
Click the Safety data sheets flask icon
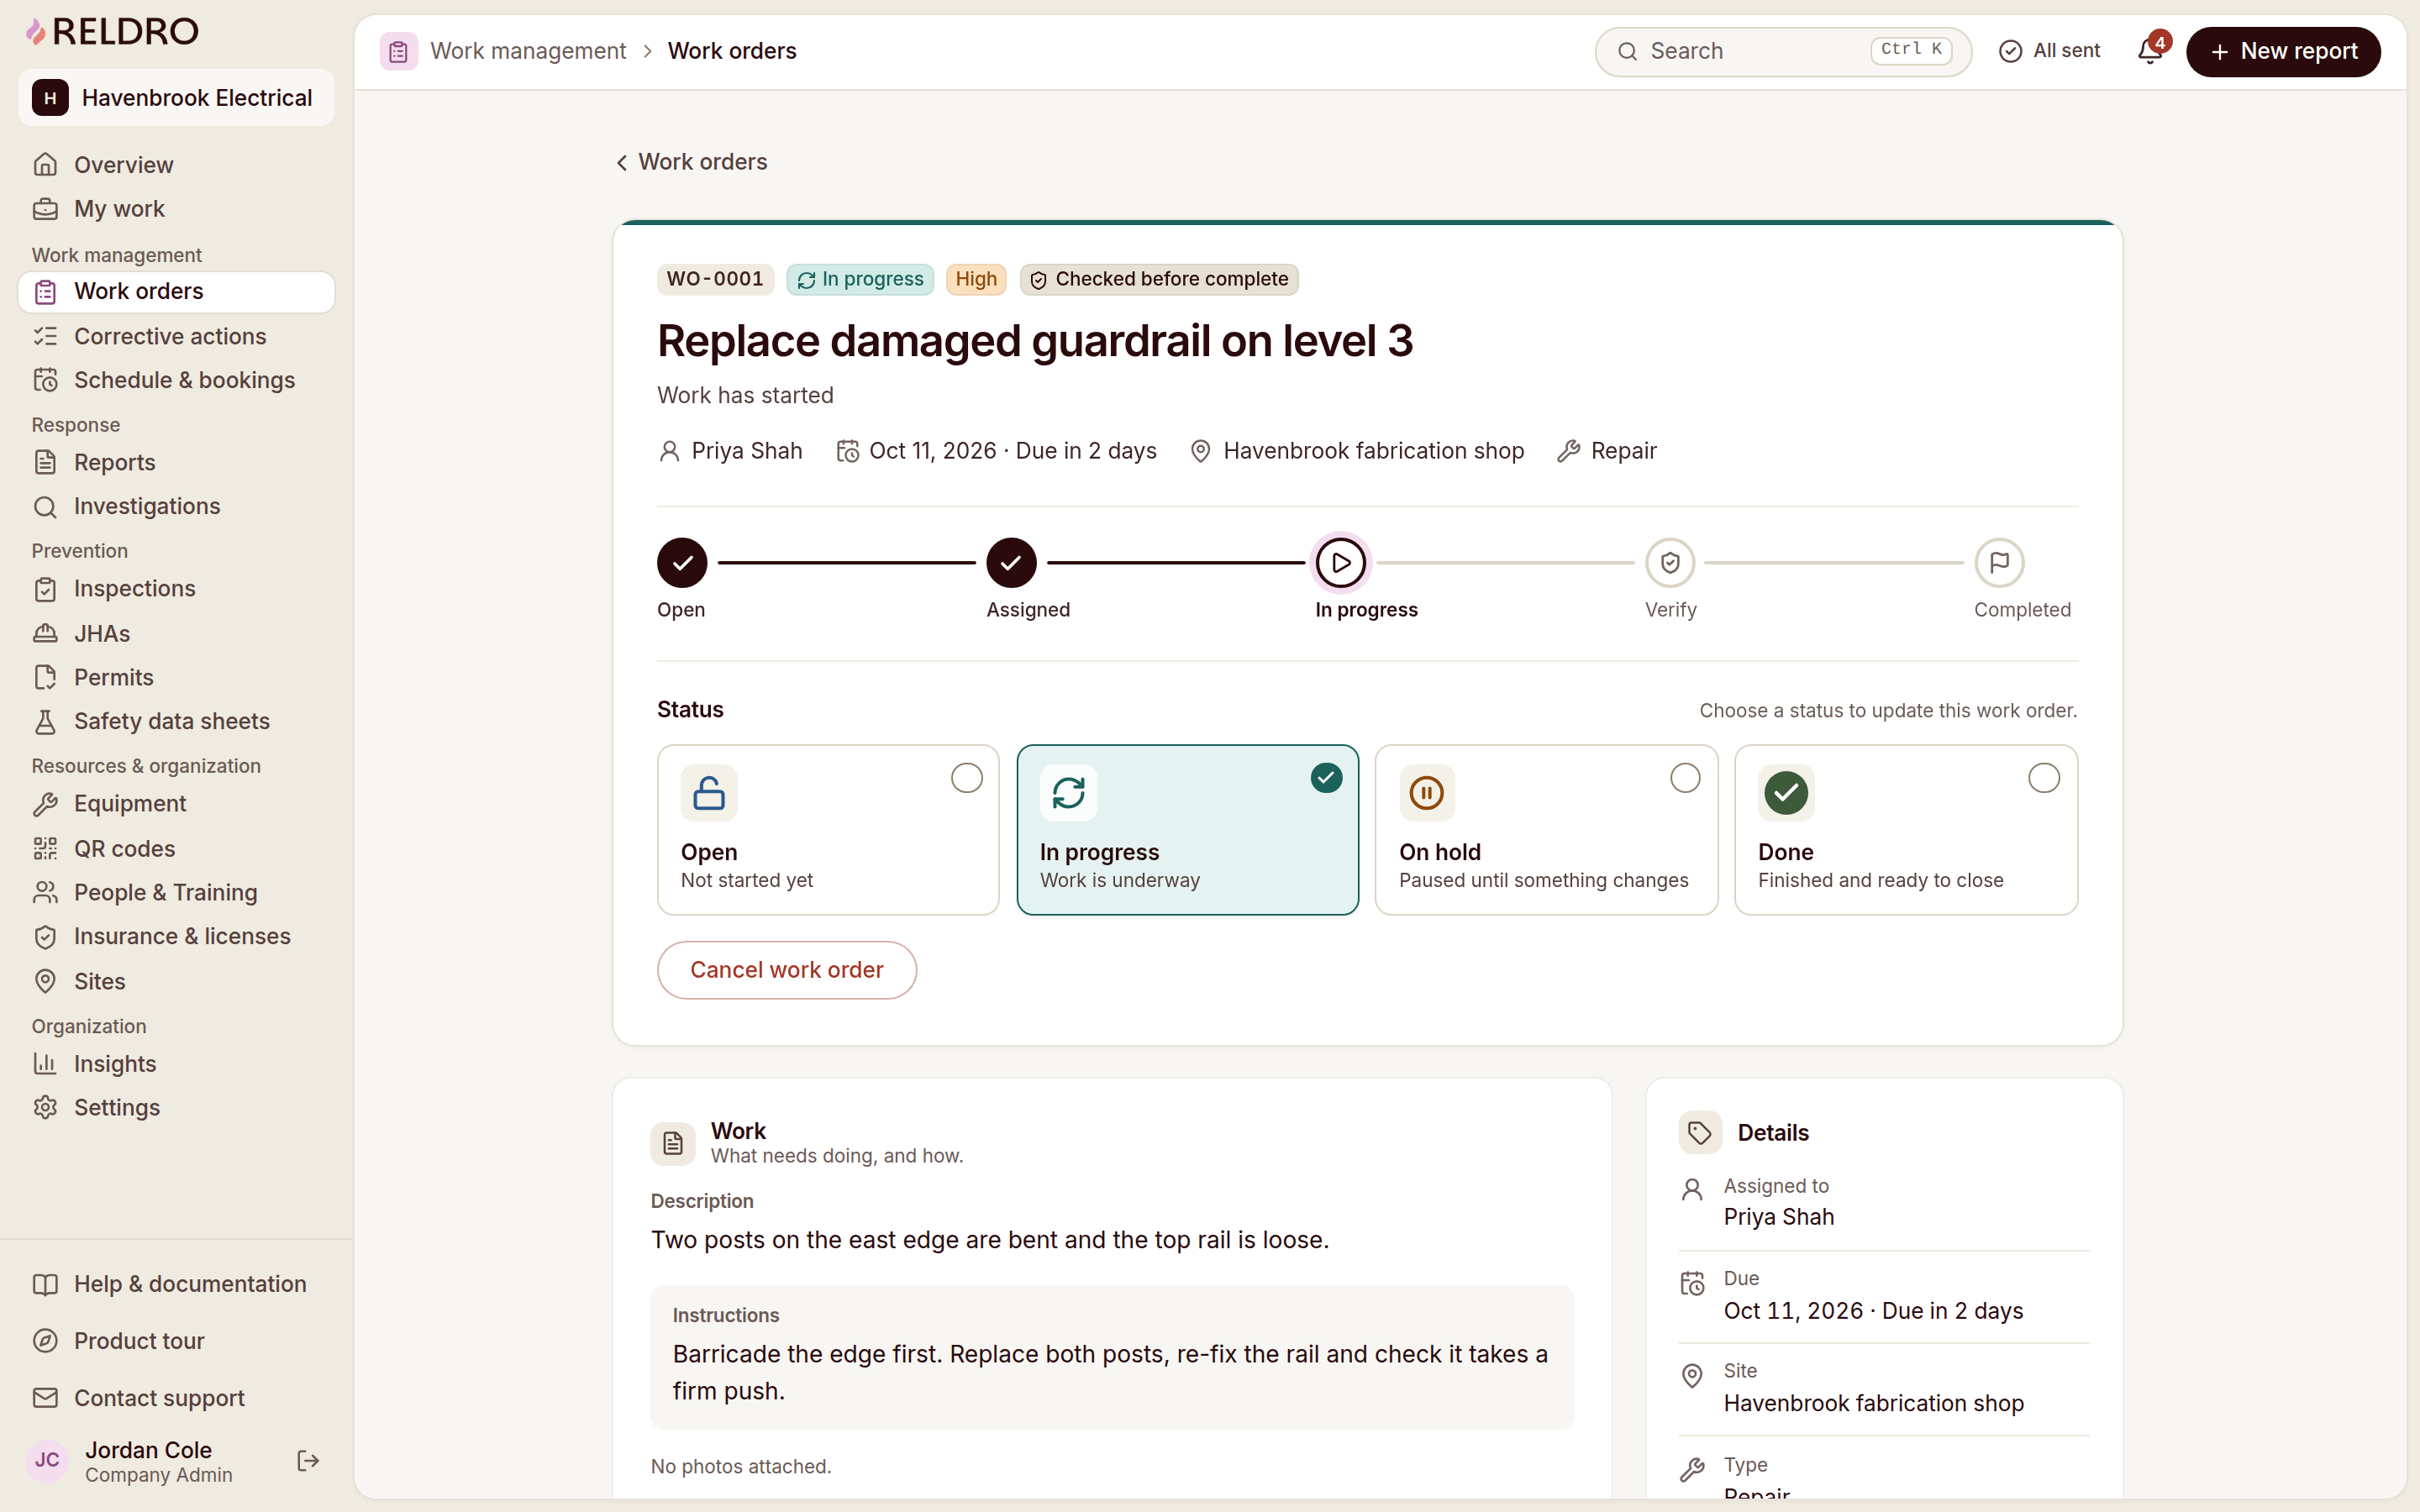pyautogui.click(x=45, y=722)
